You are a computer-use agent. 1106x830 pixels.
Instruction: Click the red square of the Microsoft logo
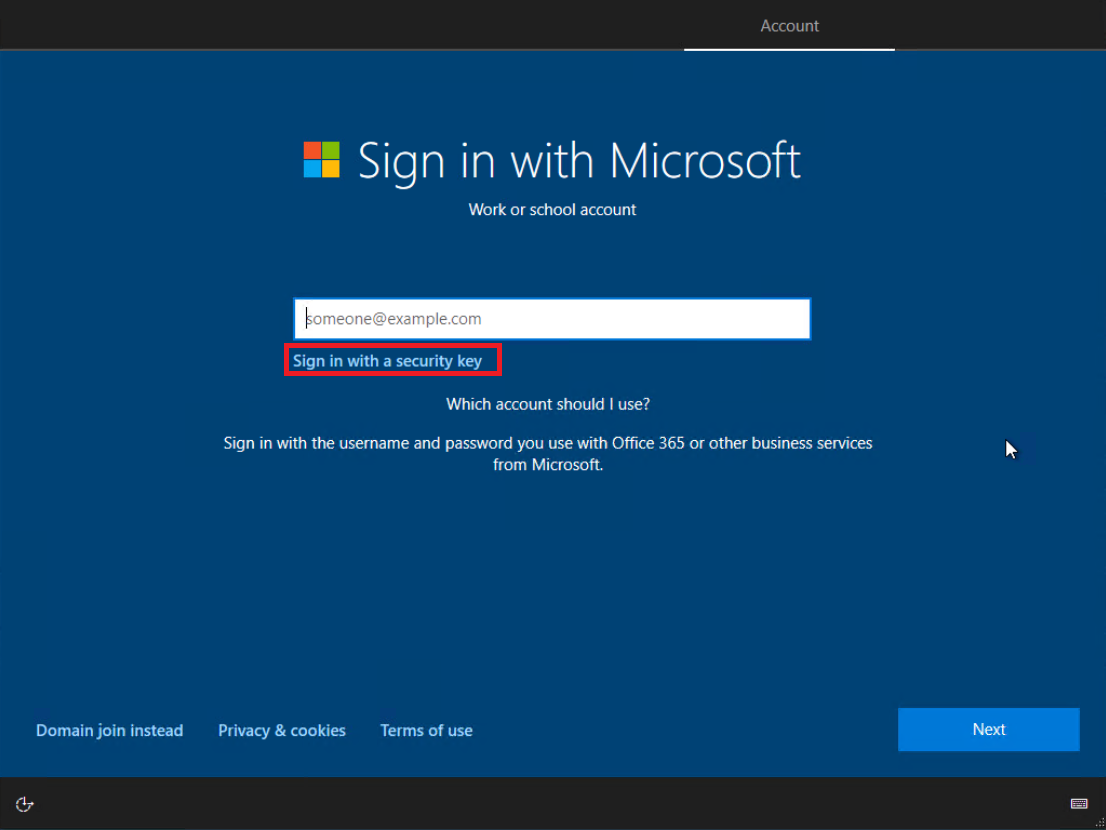tap(312, 150)
